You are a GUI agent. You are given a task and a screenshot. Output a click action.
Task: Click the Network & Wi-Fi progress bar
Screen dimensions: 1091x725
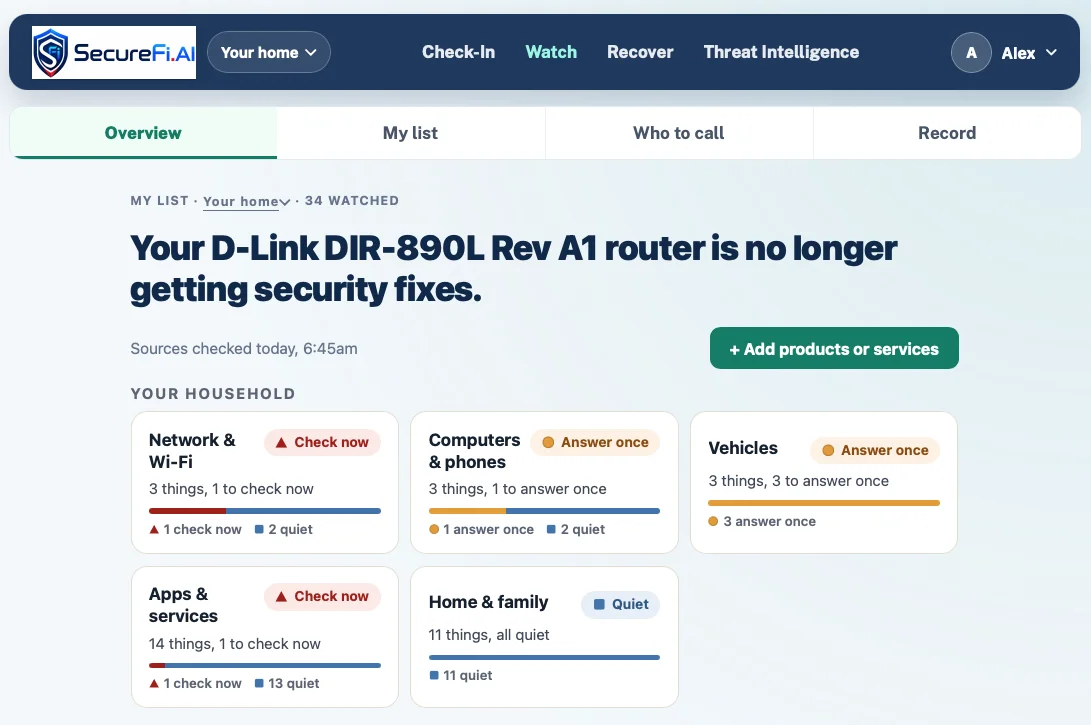pos(265,511)
